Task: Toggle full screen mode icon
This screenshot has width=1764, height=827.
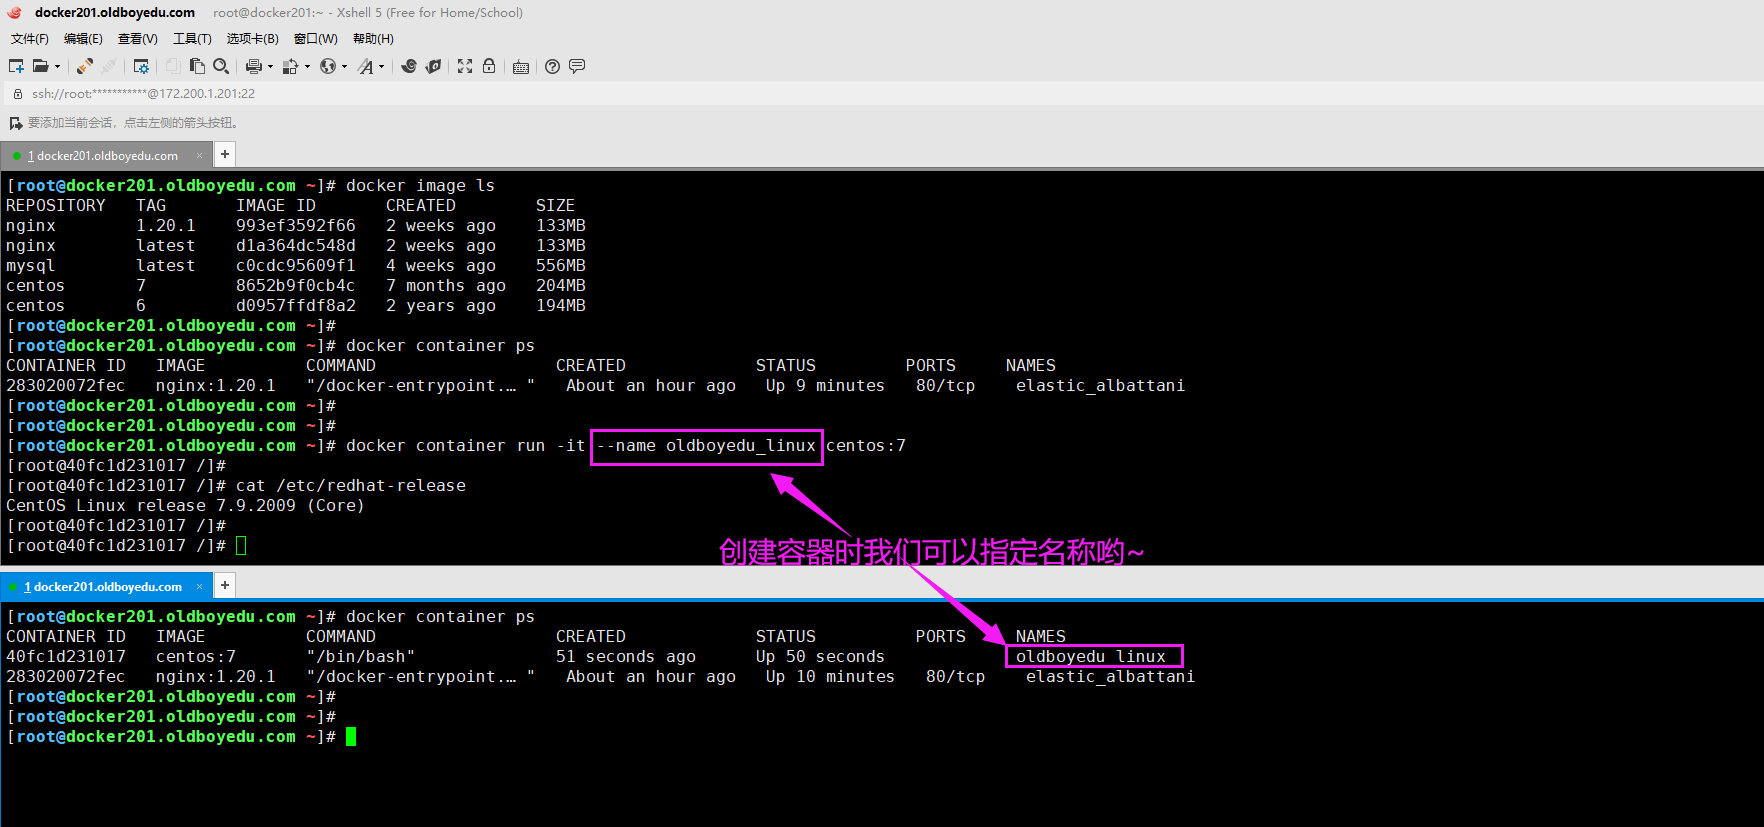Action: pos(465,66)
